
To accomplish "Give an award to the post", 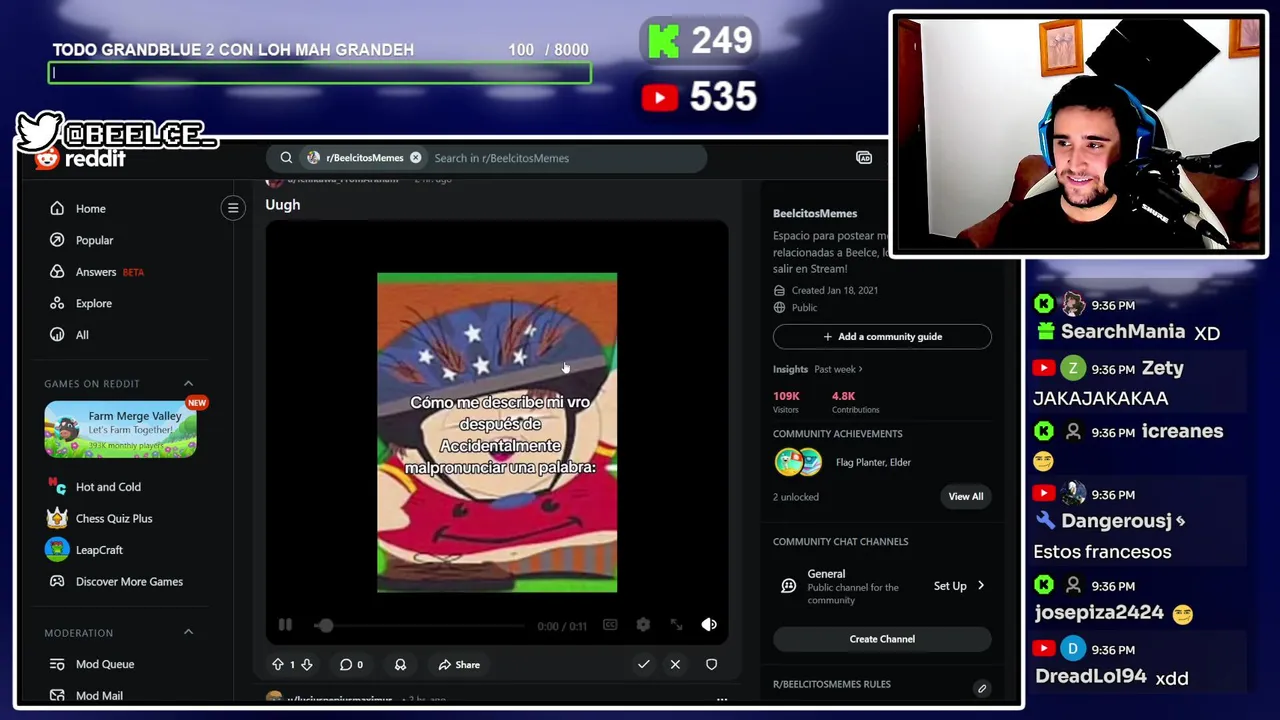I will 400,664.
